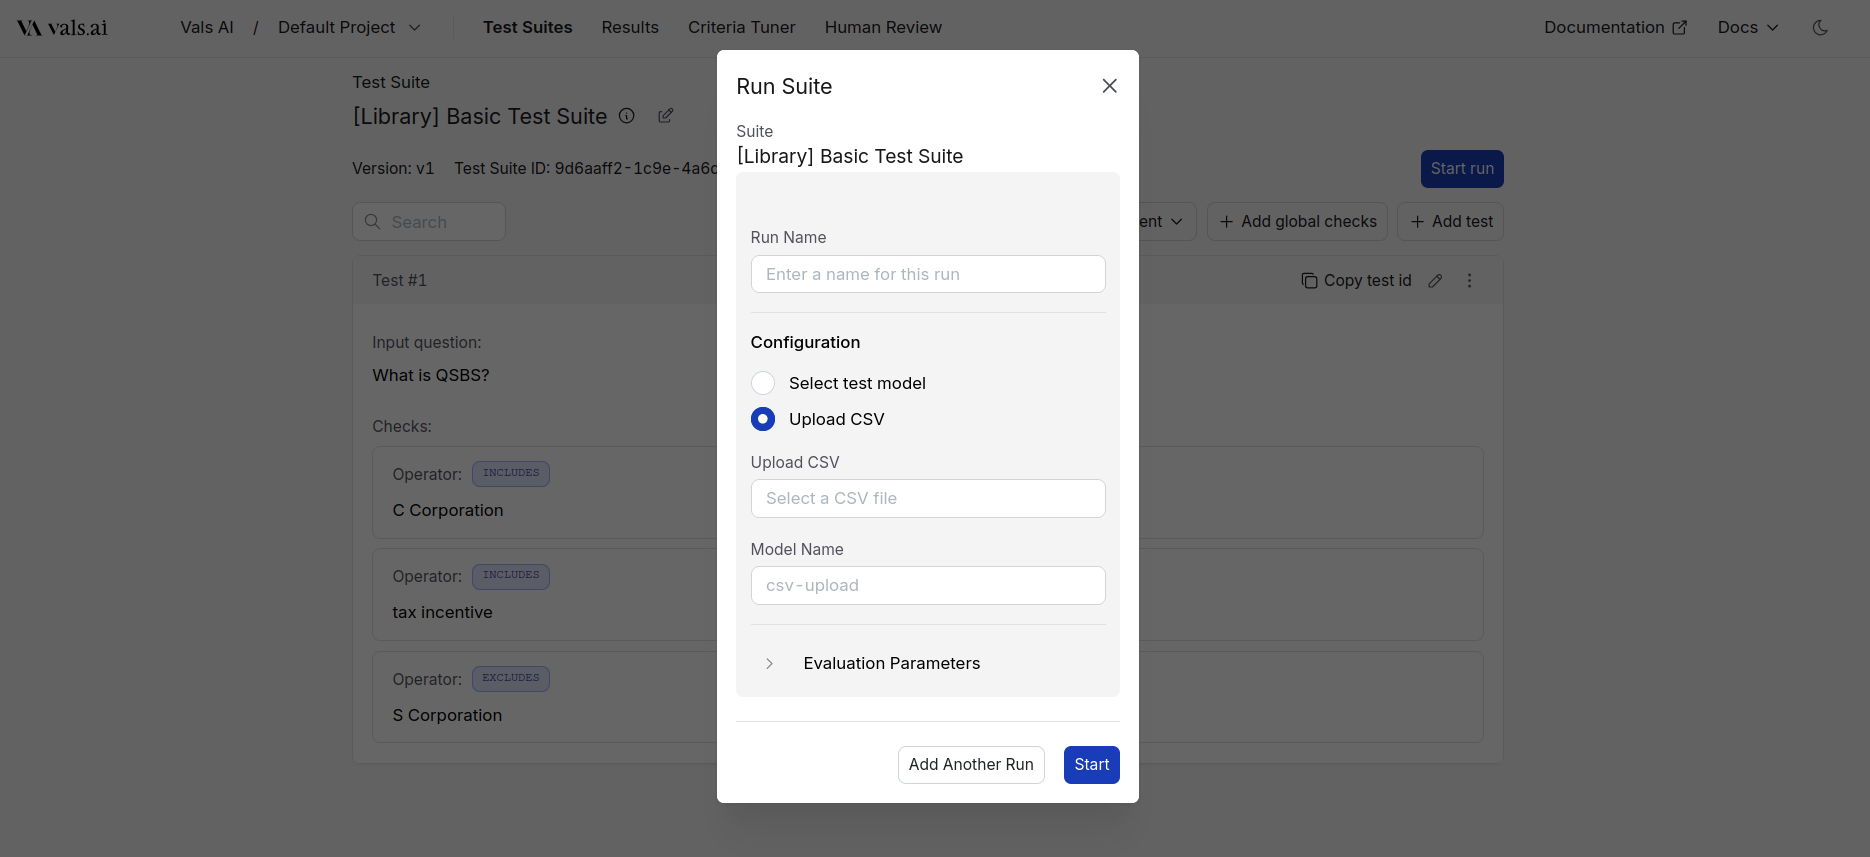Image resolution: width=1870 pixels, height=857 pixels.
Task: Click the EXCLUDES operator badge
Action: coord(511,679)
